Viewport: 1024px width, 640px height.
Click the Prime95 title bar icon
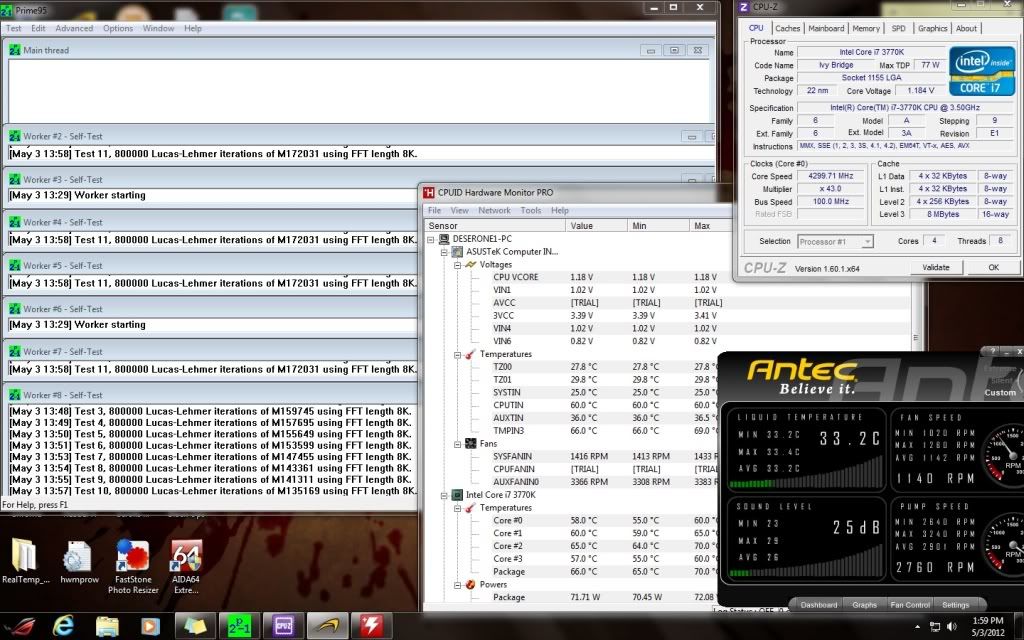click(6, 10)
